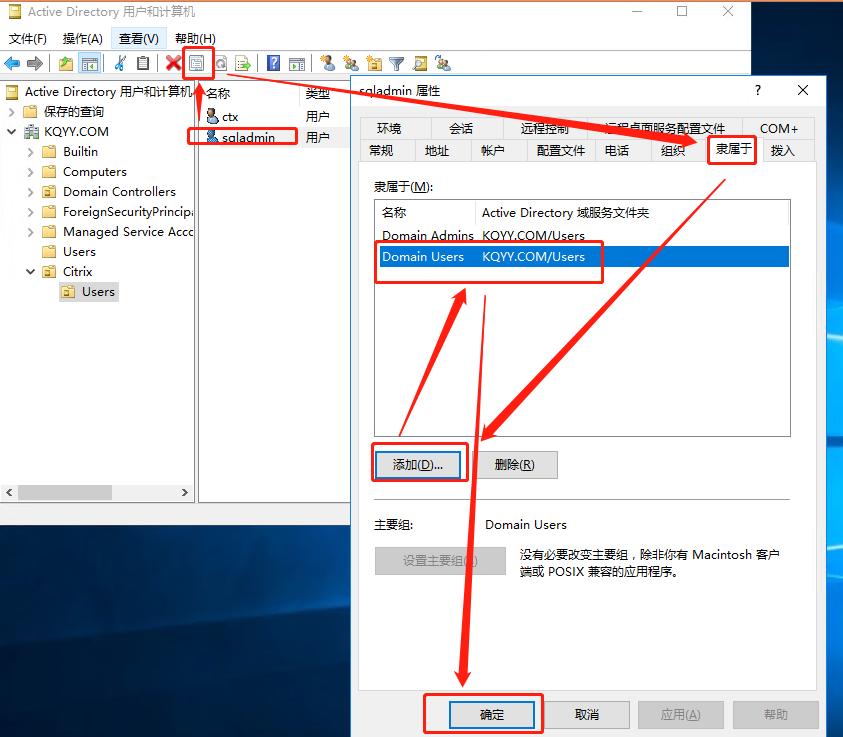Collapse the Citrix tree node
Image resolution: width=843 pixels, height=737 pixels.
31,272
